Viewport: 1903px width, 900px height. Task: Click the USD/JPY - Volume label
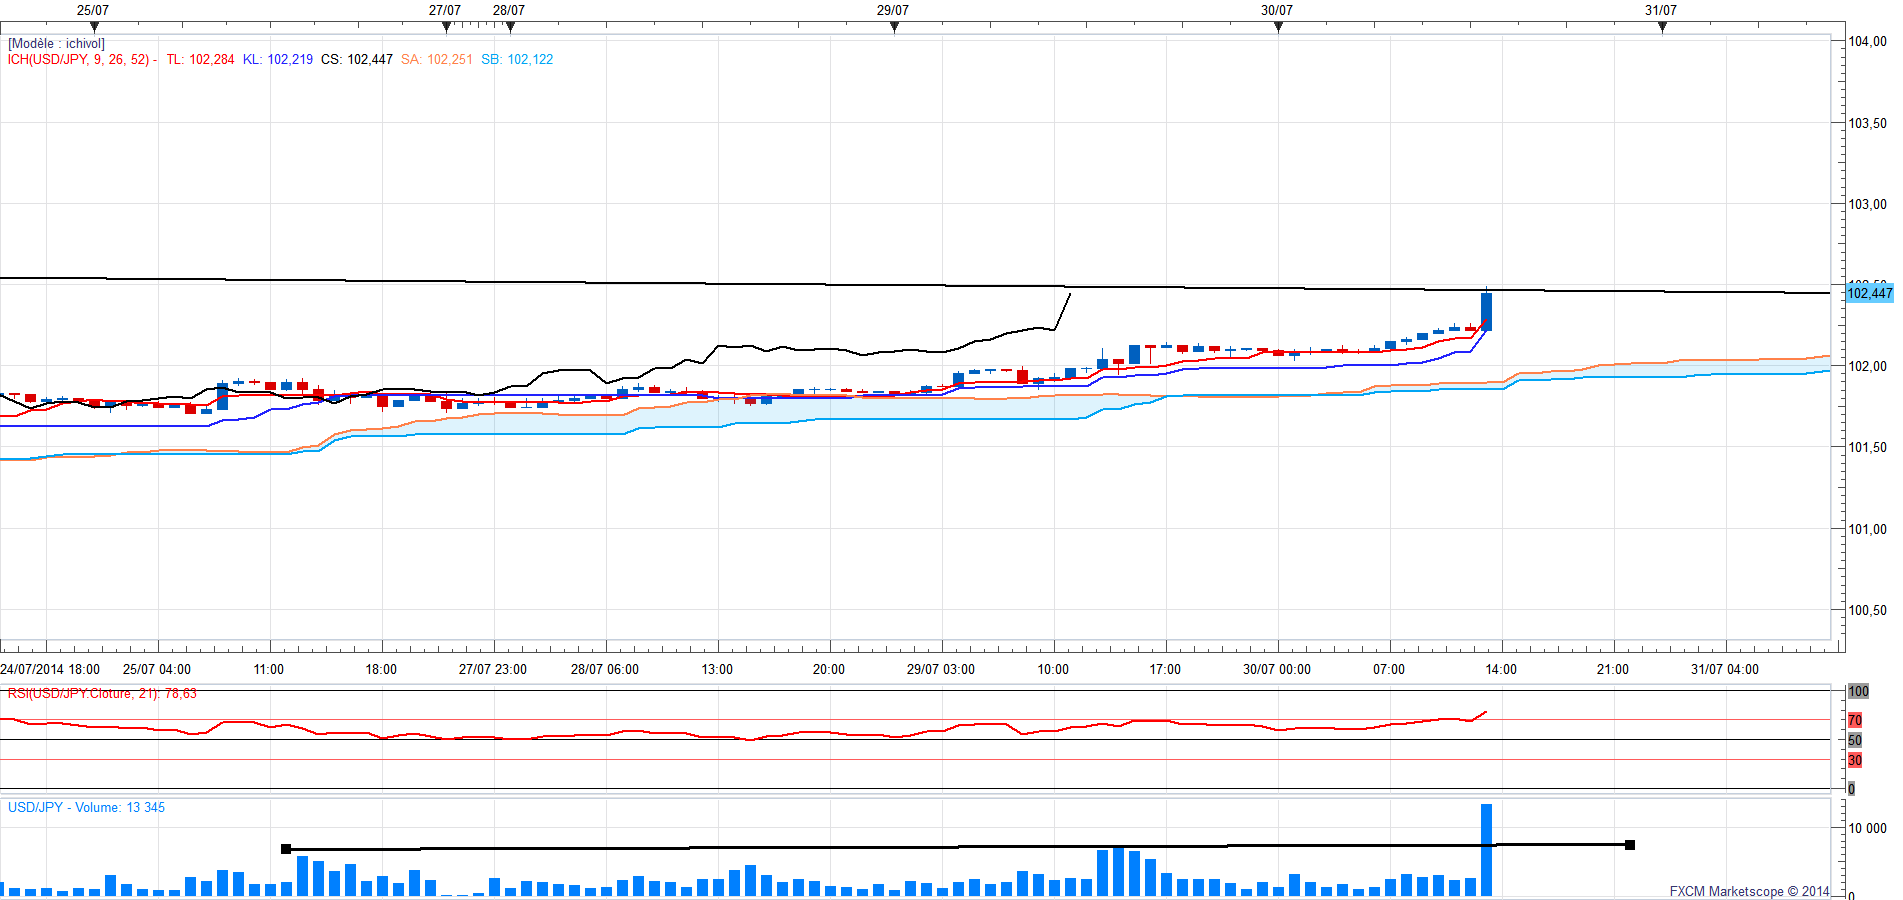(x=86, y=808)
